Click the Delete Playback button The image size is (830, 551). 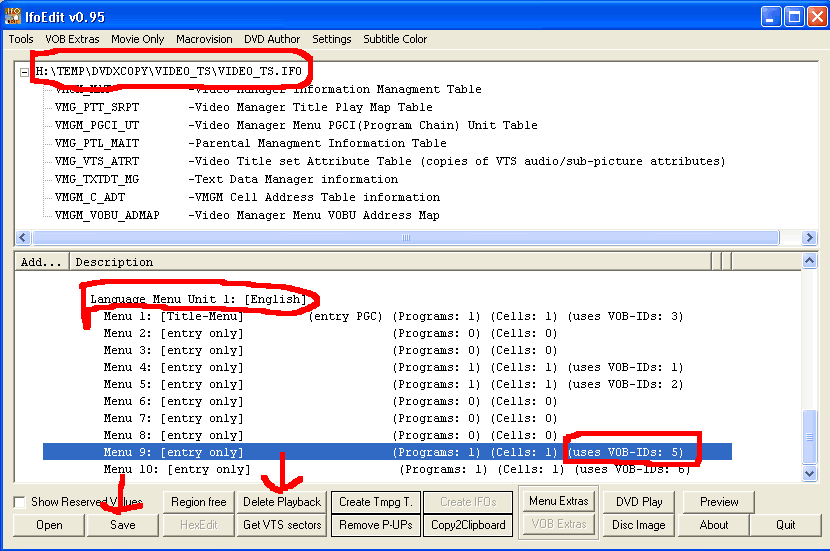pos(282,502)
